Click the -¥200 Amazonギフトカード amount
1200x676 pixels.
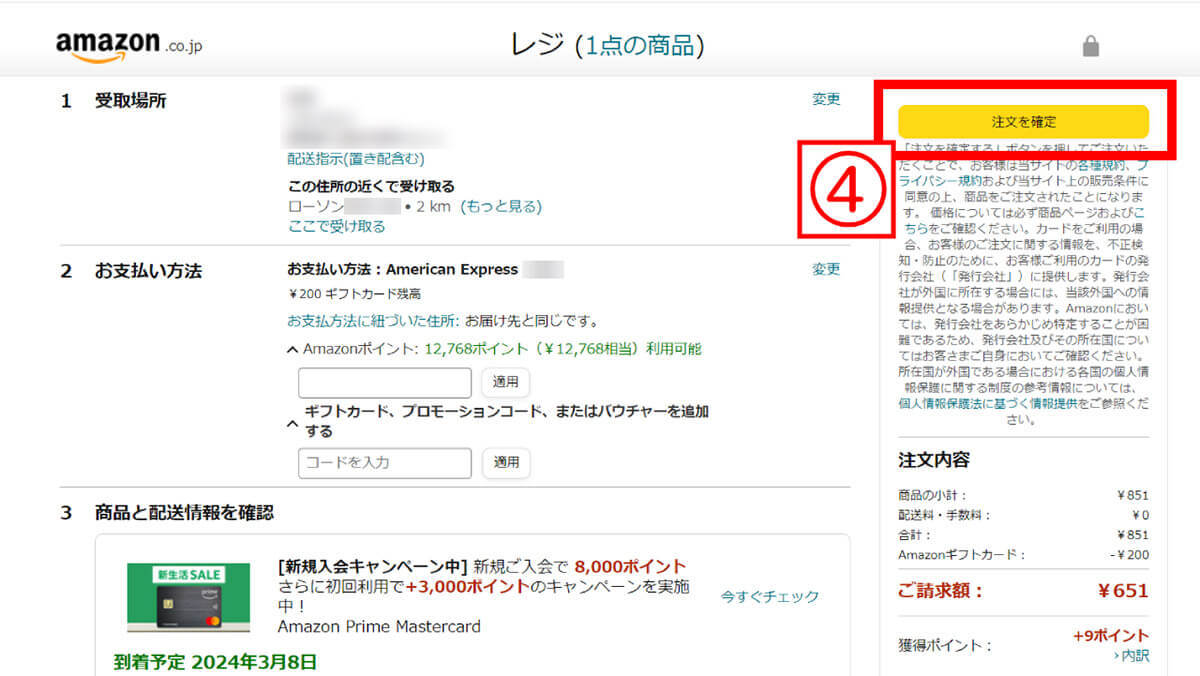tap(1130, 554)
